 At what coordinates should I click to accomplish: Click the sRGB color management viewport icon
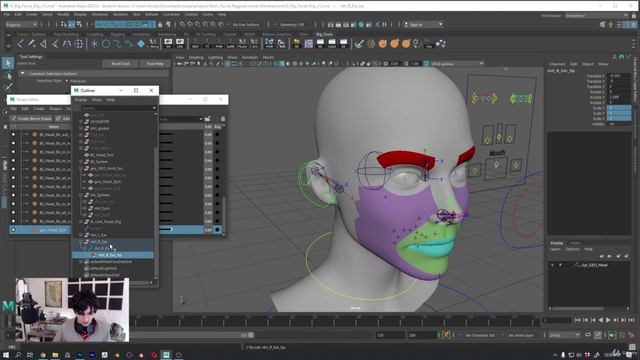click(426, 64)
